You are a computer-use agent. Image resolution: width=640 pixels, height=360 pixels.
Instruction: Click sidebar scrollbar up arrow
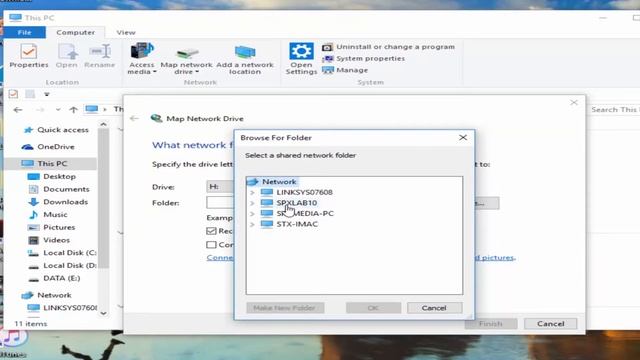coord(103,124)
